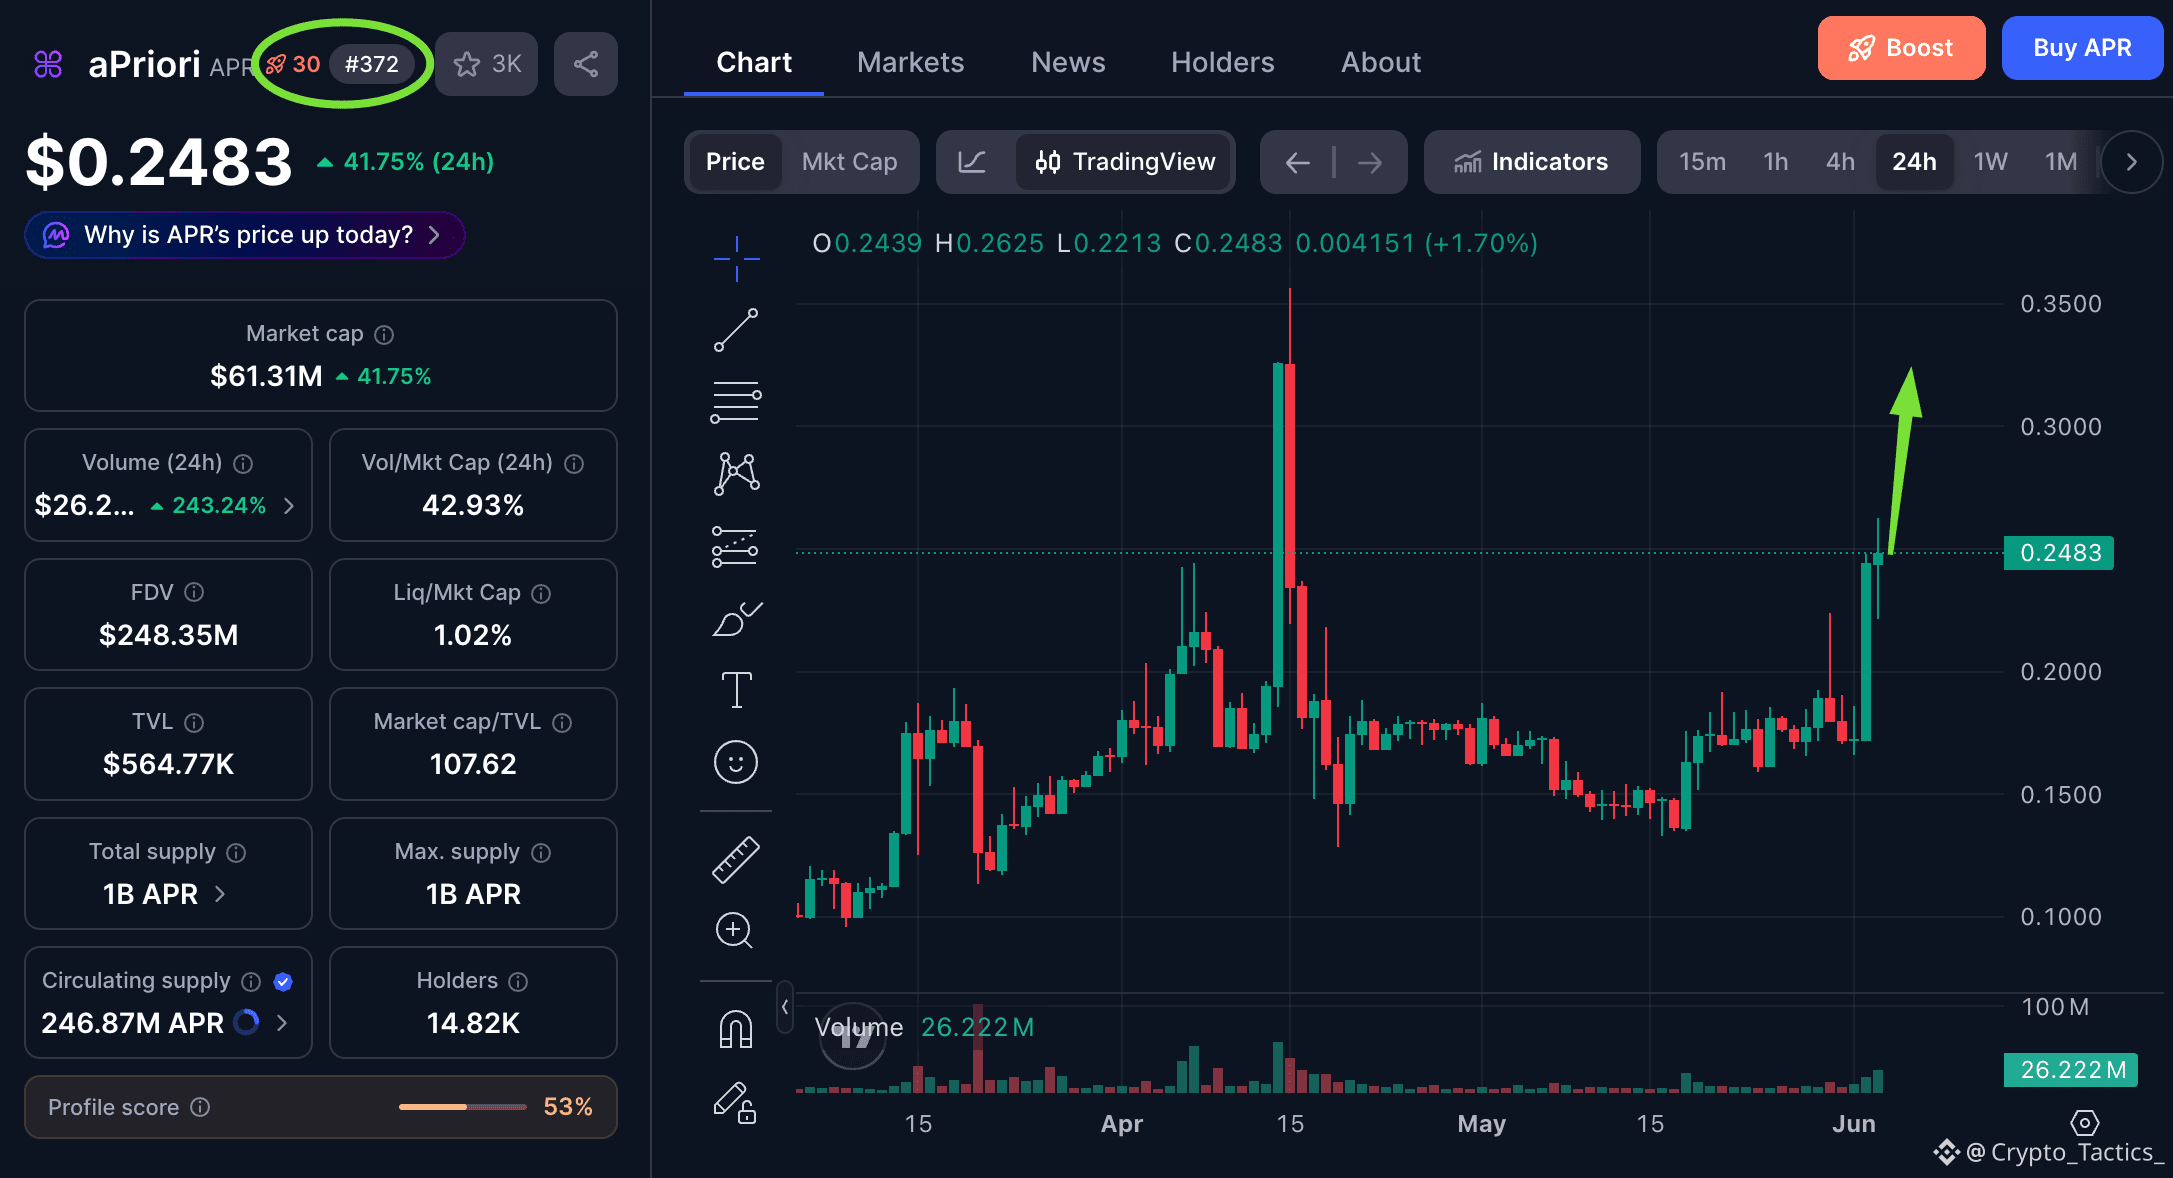The image size is (2173, 1178).
Task: Toggle chart to Price view
Action: [735, 162]
